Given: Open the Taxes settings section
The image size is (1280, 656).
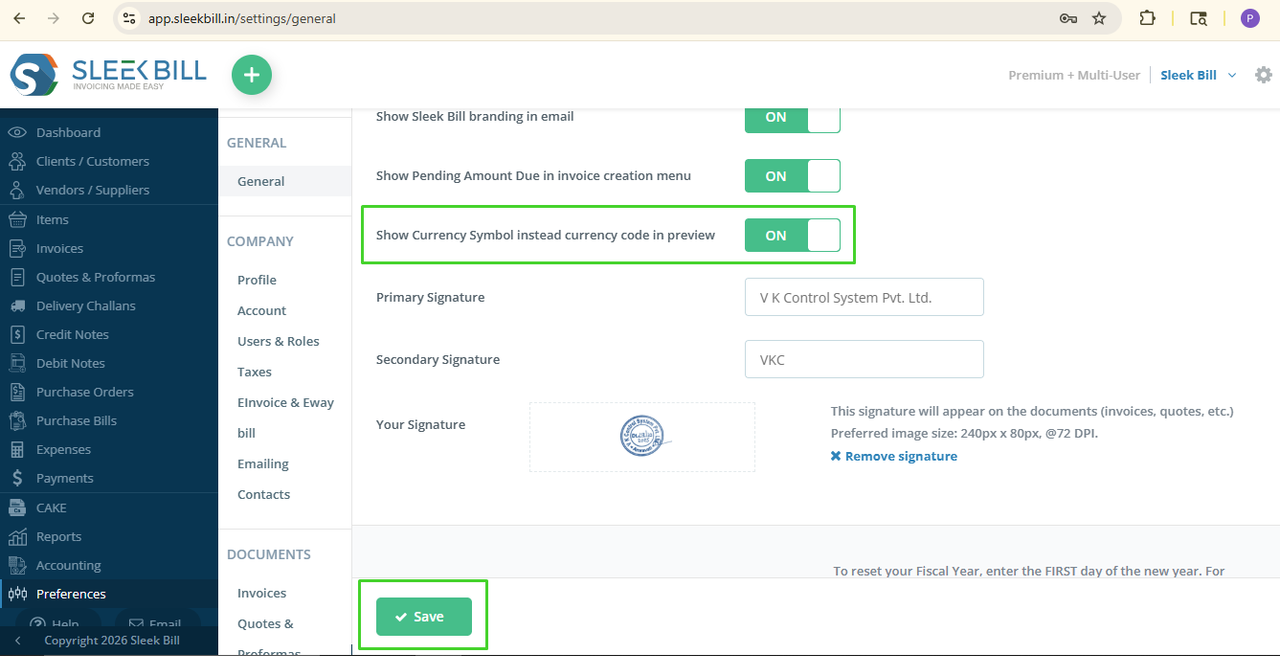Looking at the screenshot, I should pos(254,372).
